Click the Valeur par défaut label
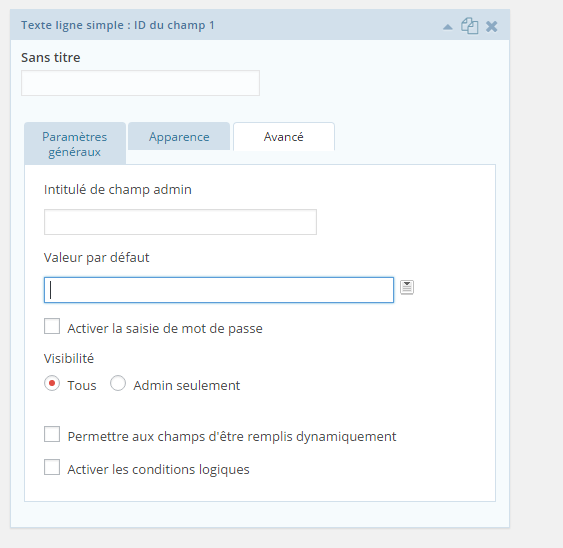The height and width of the screenshot is (548, 563). coord(96,257)
